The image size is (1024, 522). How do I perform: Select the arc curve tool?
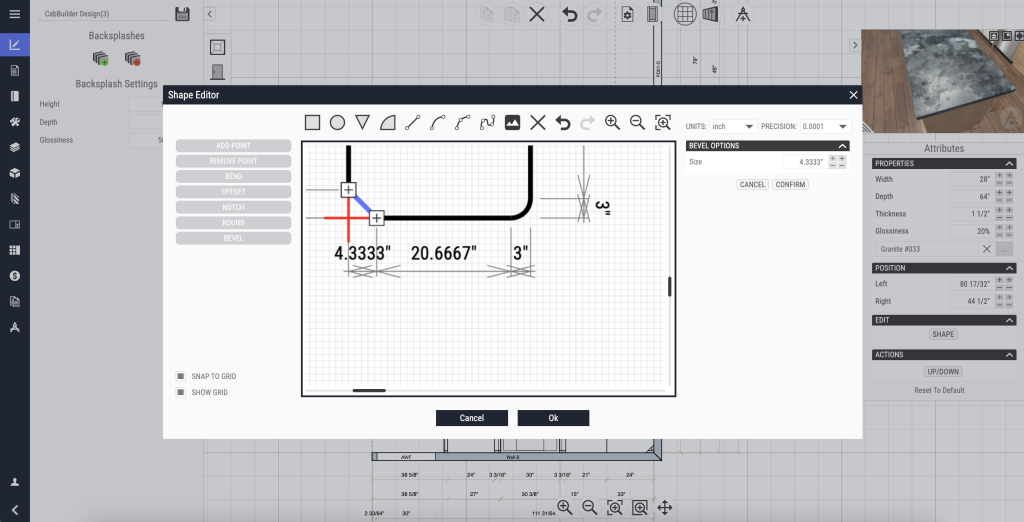(438, 122)
